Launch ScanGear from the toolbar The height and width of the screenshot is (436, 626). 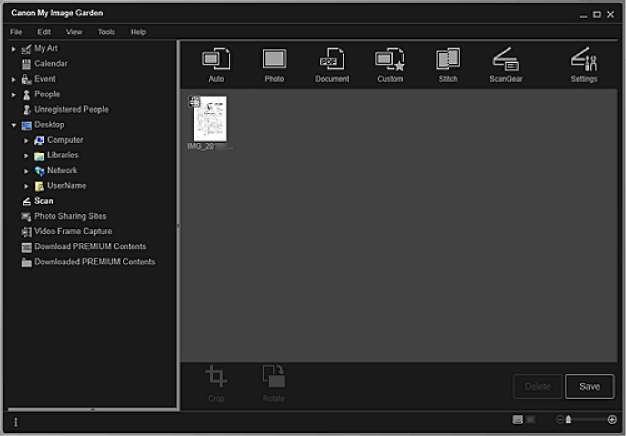coord(505,61)
